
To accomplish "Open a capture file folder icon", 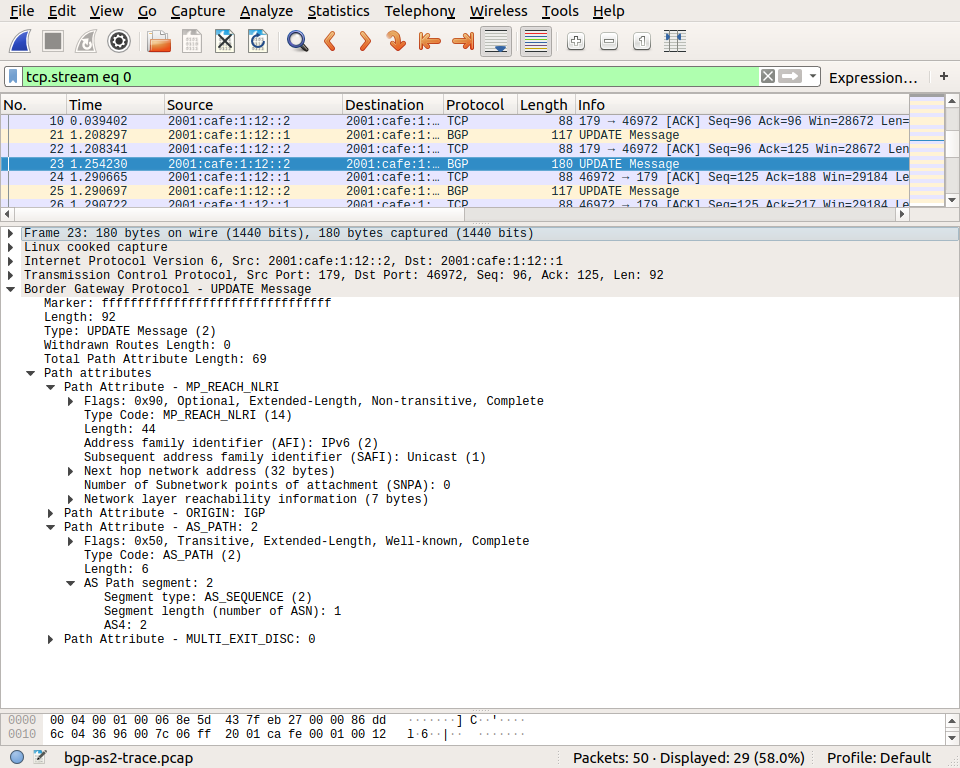I will 159,42.
